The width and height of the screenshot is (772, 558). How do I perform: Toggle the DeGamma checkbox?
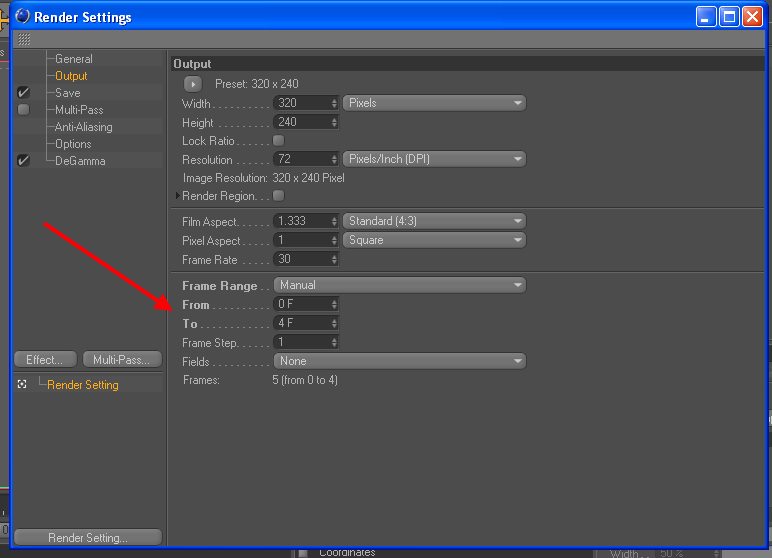(x=23, y=161)
